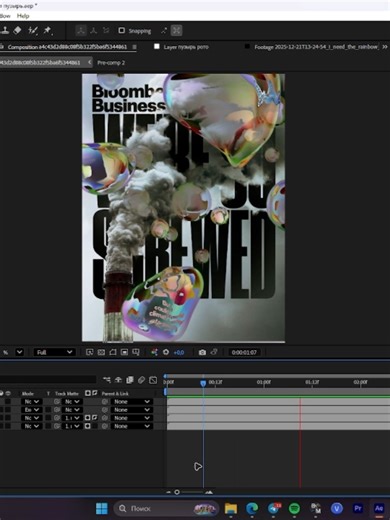Viewport: 390px width, 520px height.
Task: Click the second layer's track matte pick whip
Action: click(x=57, y=410)
